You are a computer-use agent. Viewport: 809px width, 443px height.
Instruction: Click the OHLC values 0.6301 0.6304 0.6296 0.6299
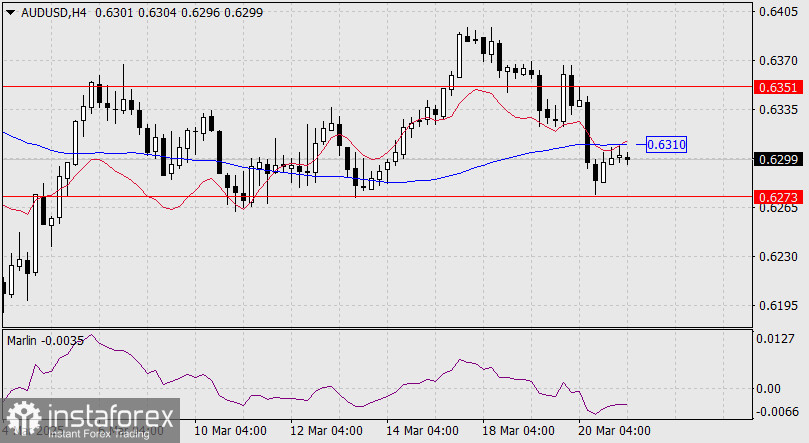(x=179, y=13)
